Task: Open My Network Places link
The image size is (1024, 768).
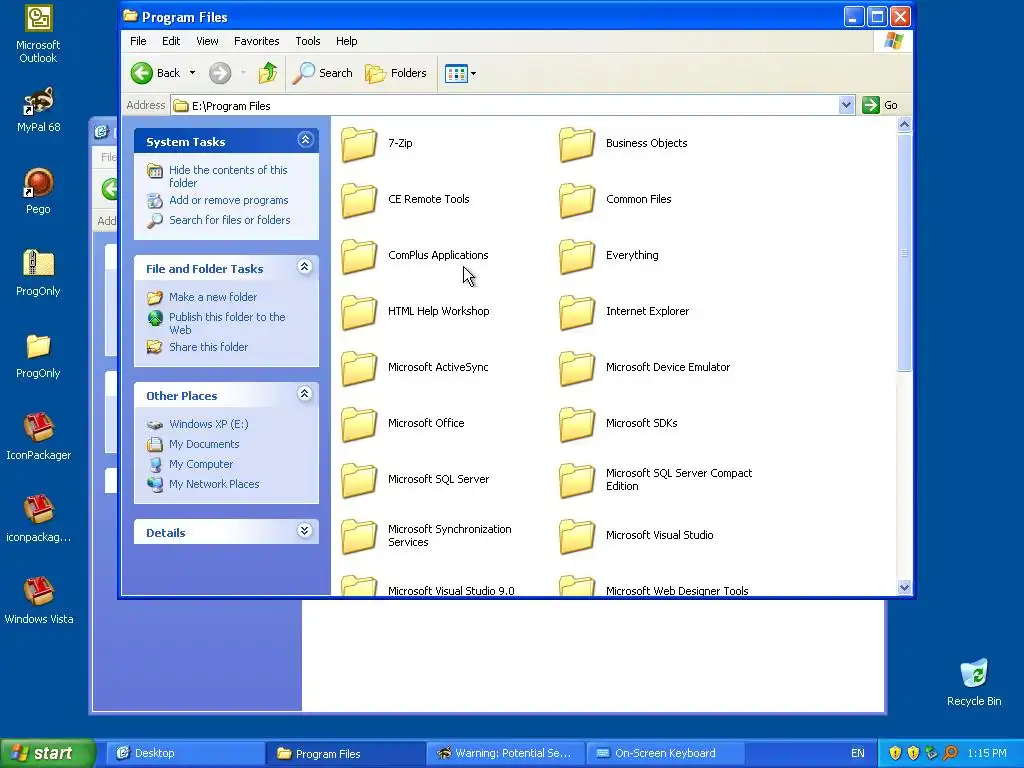Action: 214,484
